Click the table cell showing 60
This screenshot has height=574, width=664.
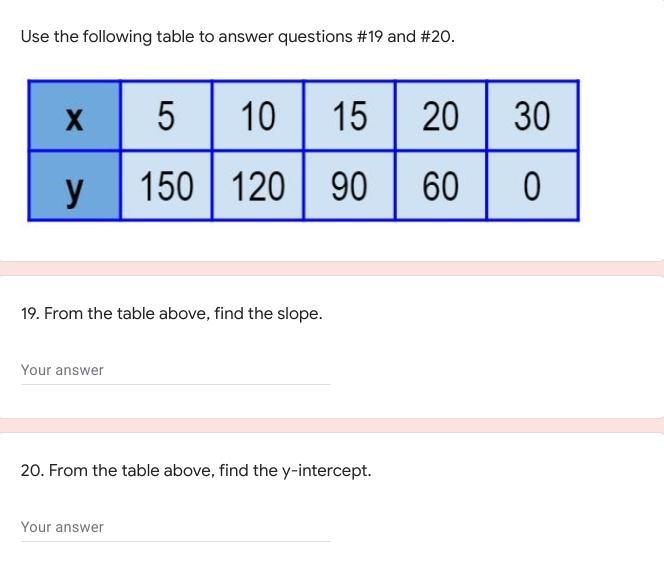click(440, 186)
